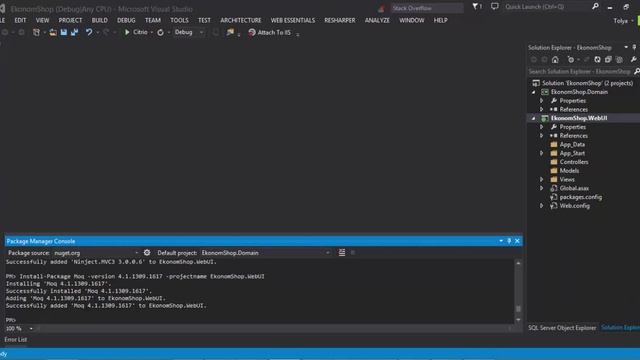Expand References under EkonomShop.Domain
The width and height of the screenshot is (640, 360).
542,109
